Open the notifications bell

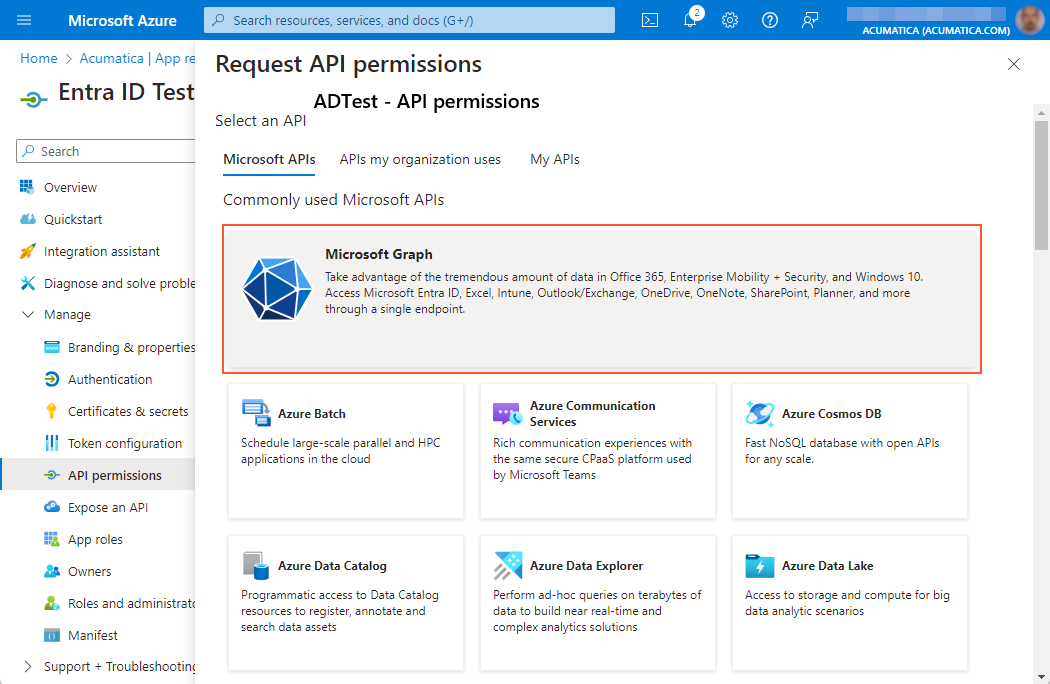pyautogui.click(x=690, y=19)
